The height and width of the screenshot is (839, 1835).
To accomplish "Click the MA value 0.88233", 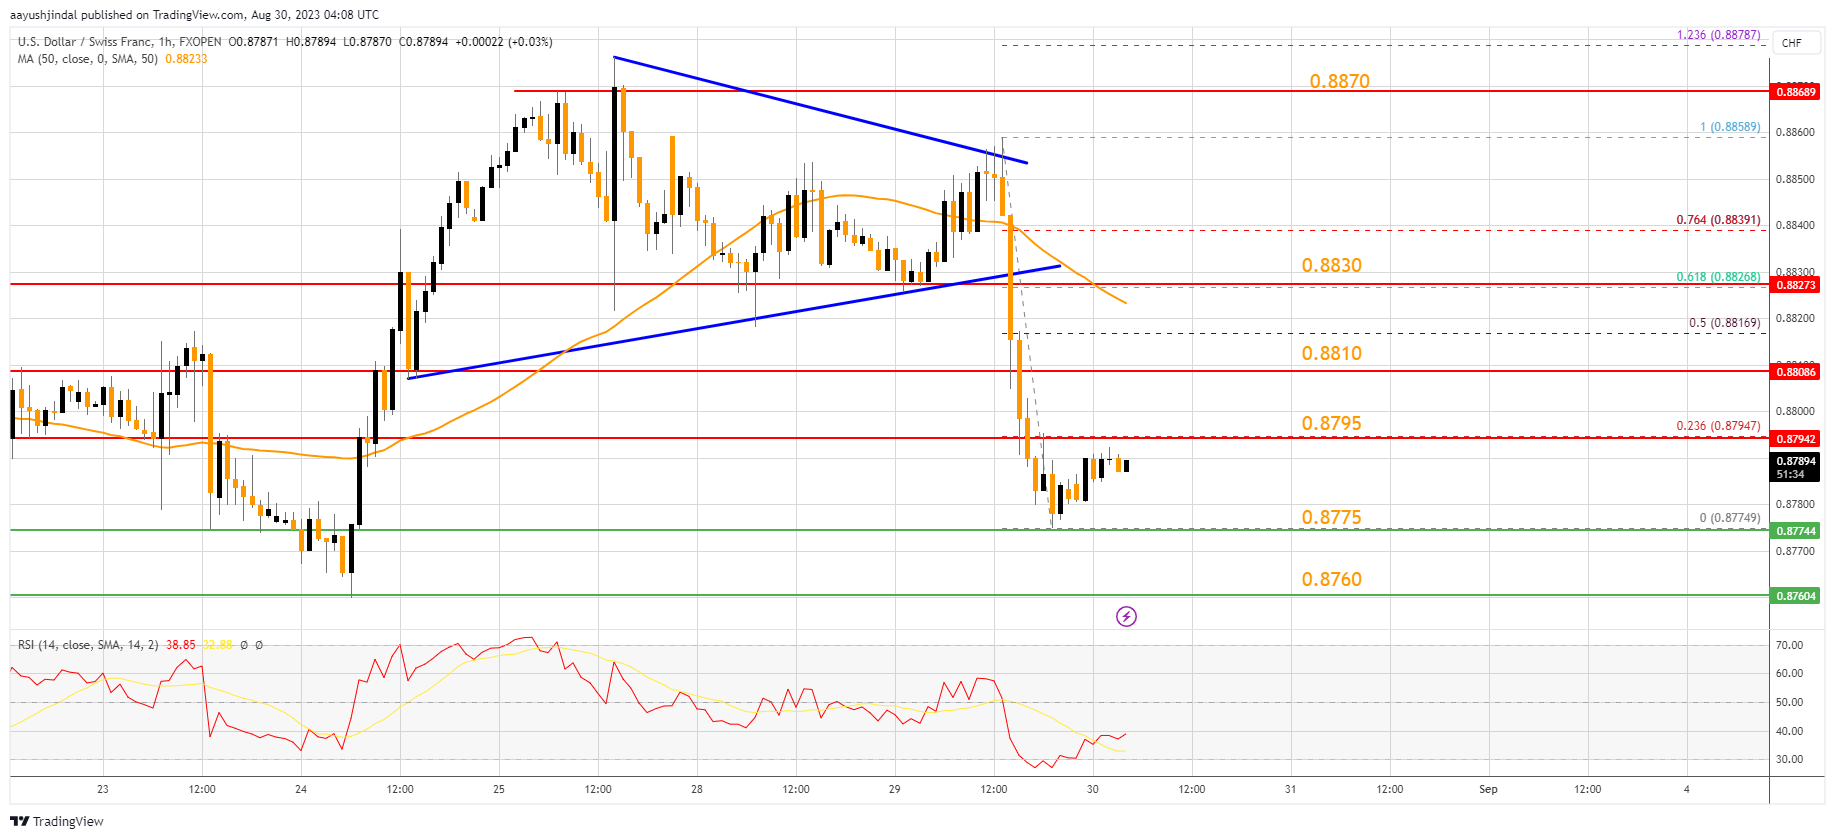I will click(x=186, y=59).
